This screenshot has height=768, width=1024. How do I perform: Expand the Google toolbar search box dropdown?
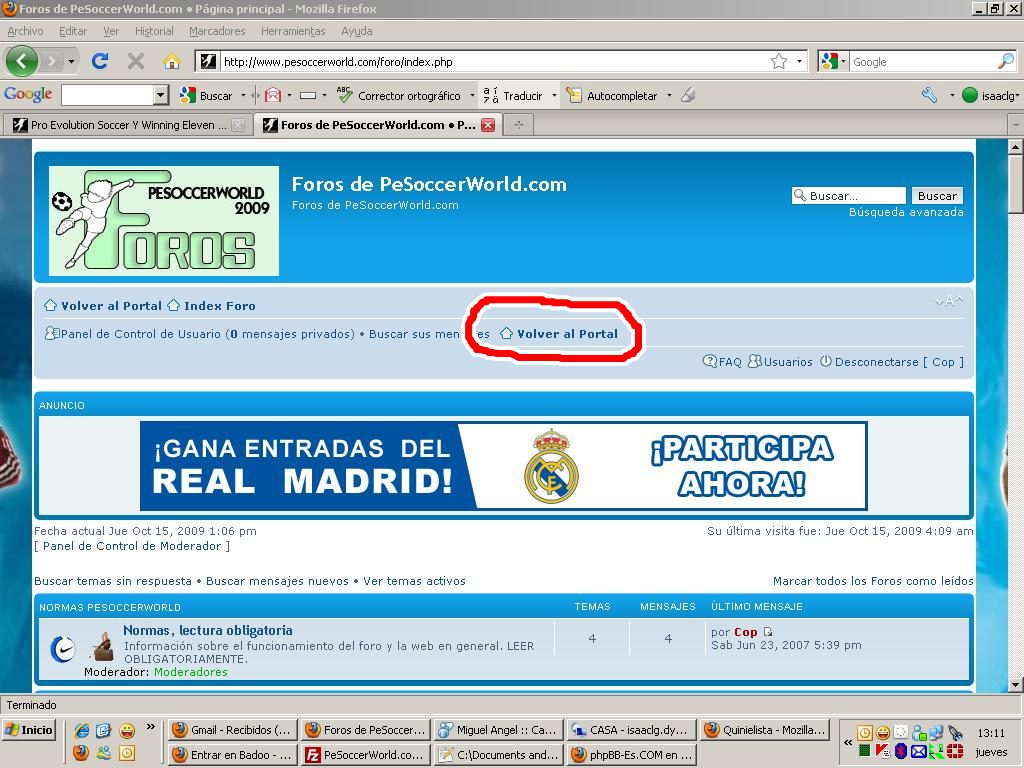coord(161,95)
